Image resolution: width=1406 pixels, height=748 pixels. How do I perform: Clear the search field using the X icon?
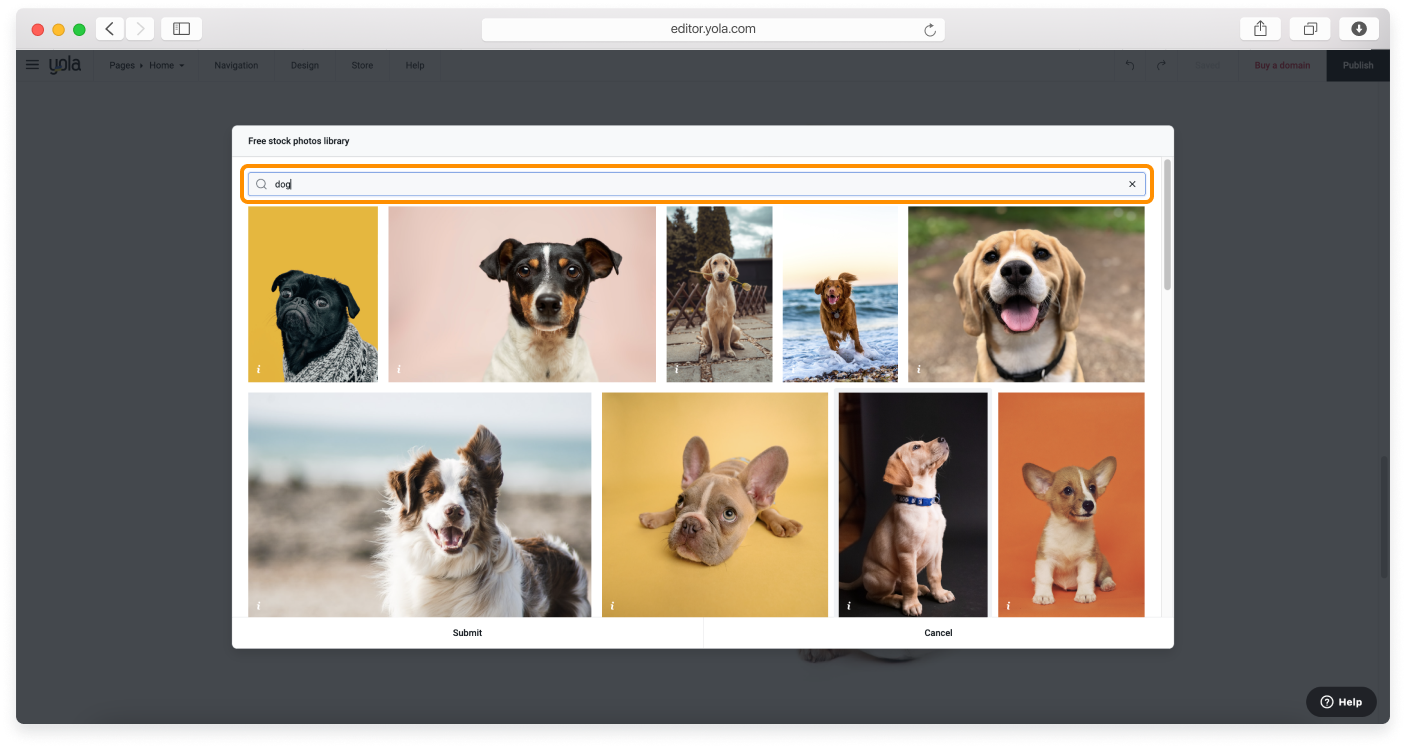point(1131,184)
